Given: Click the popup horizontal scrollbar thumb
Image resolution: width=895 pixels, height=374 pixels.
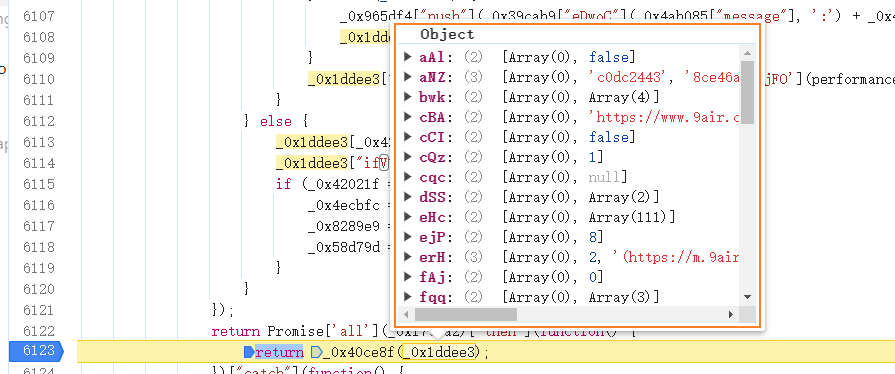Looking at the screenshot, I should (466, 314).
